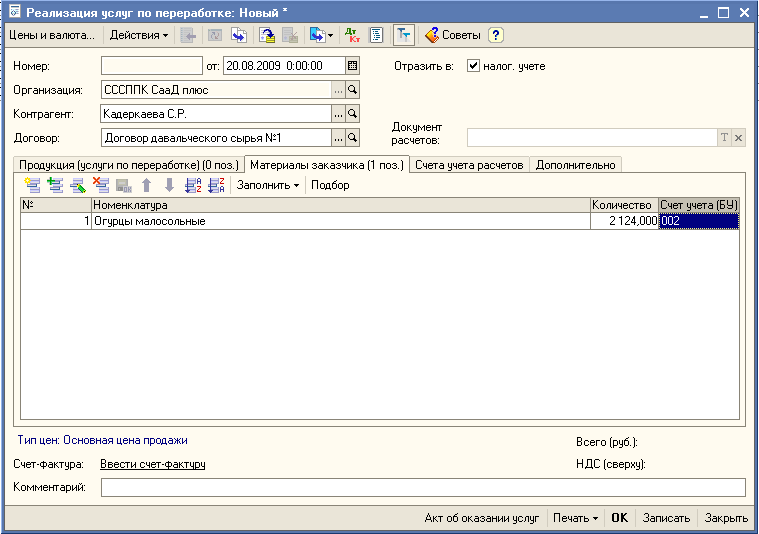Sort rows ascending A-Z
The image size is (759, 534).
[x=193, y=185]
